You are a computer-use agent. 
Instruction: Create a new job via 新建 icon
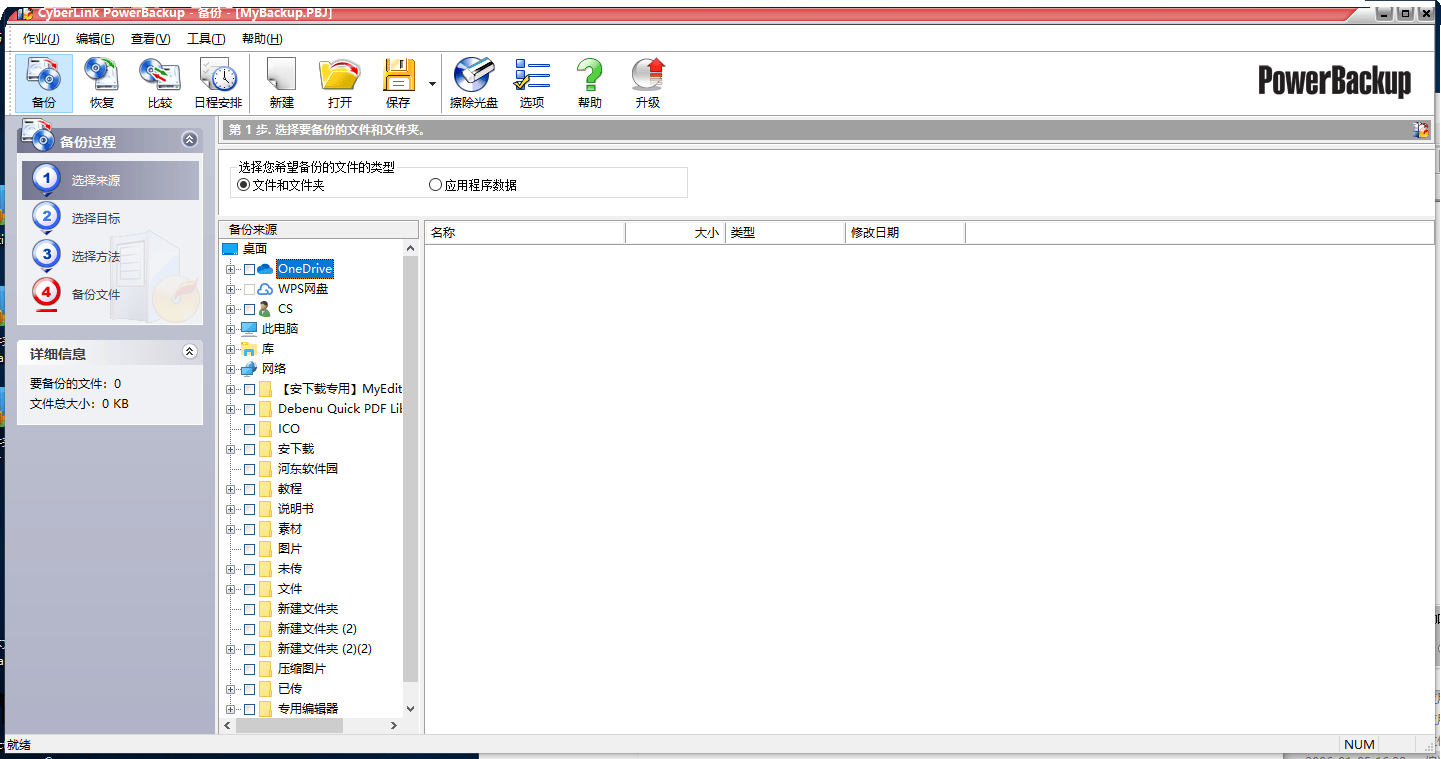[280, 80]
